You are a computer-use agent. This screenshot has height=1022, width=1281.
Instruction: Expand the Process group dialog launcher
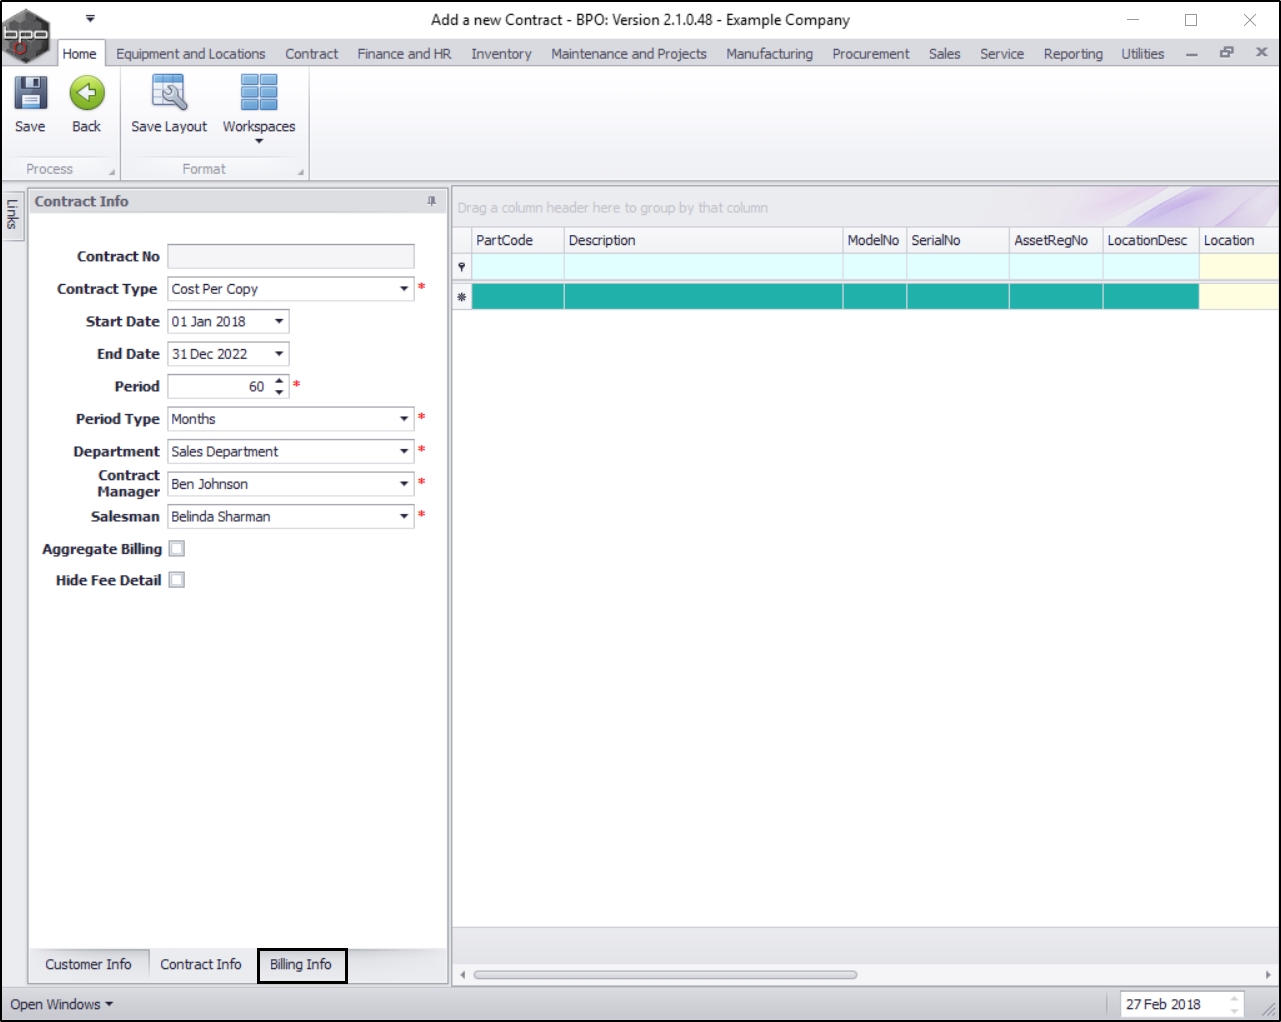[112, 172]
